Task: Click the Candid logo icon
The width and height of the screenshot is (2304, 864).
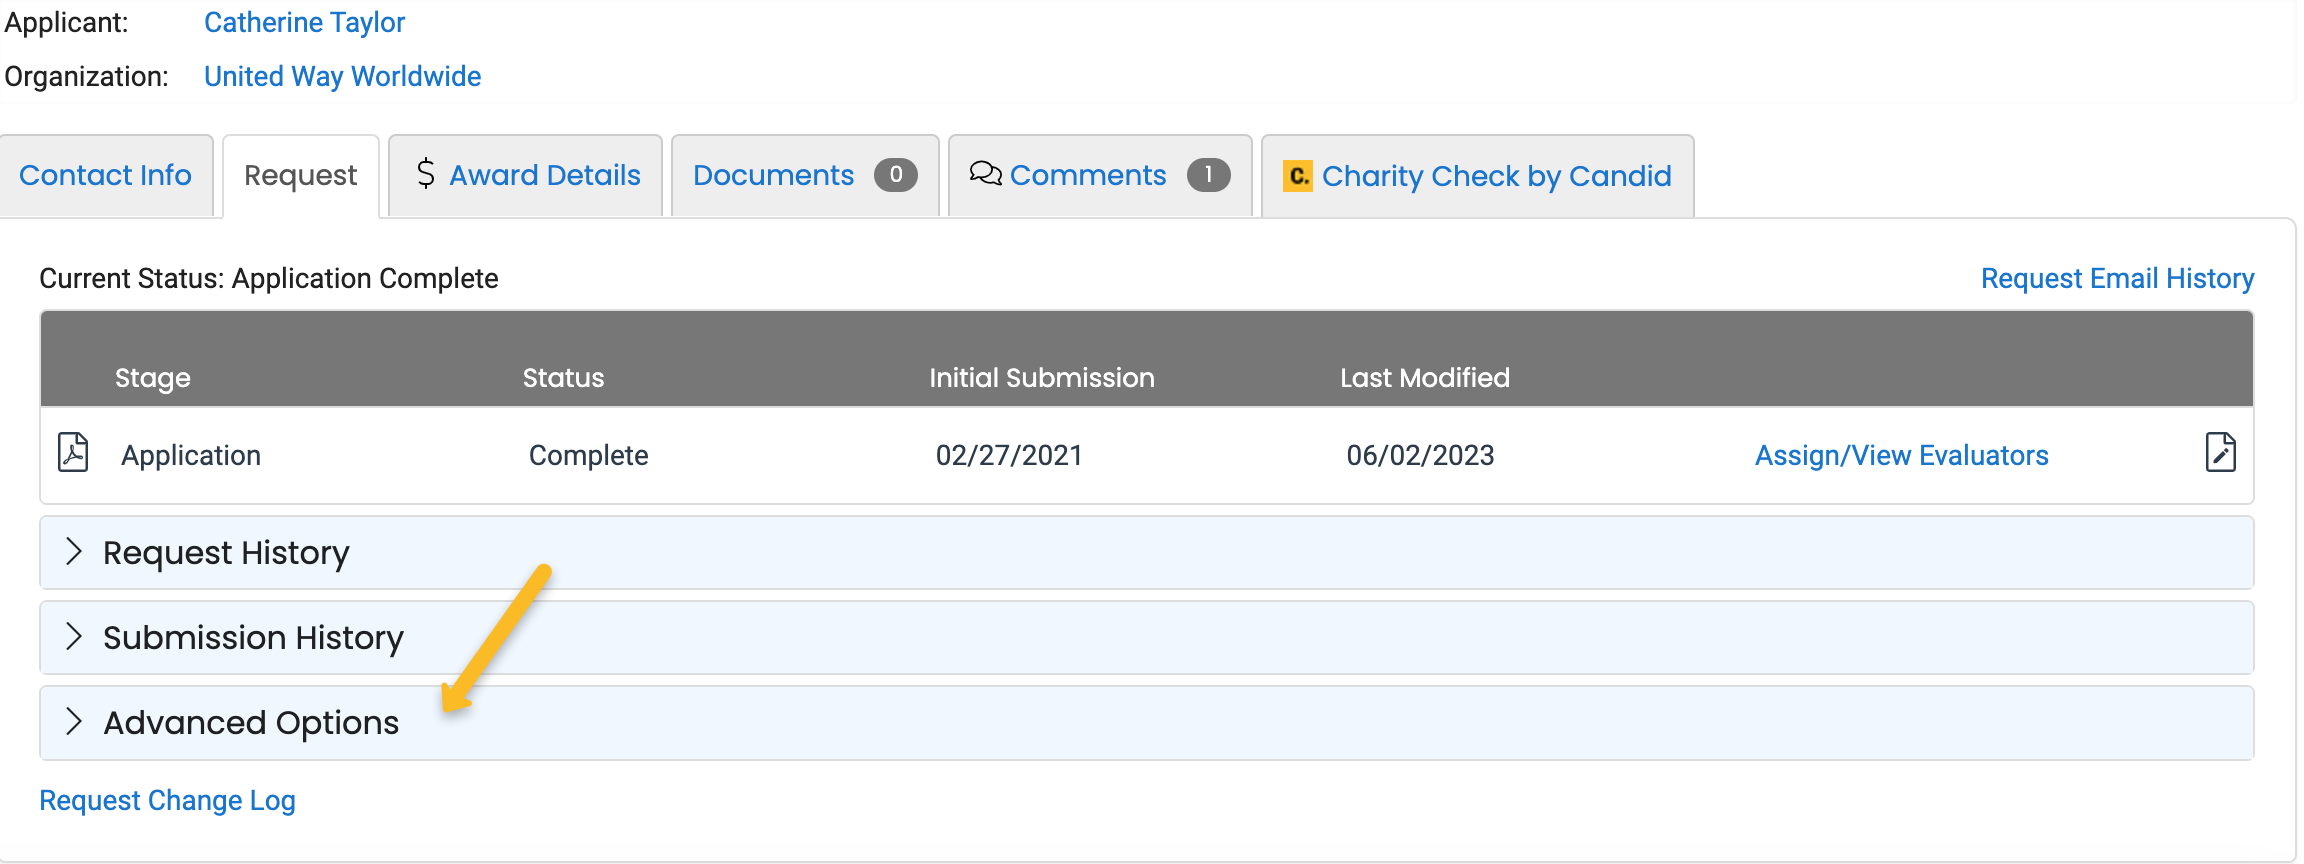Action: click(1298, 176)
